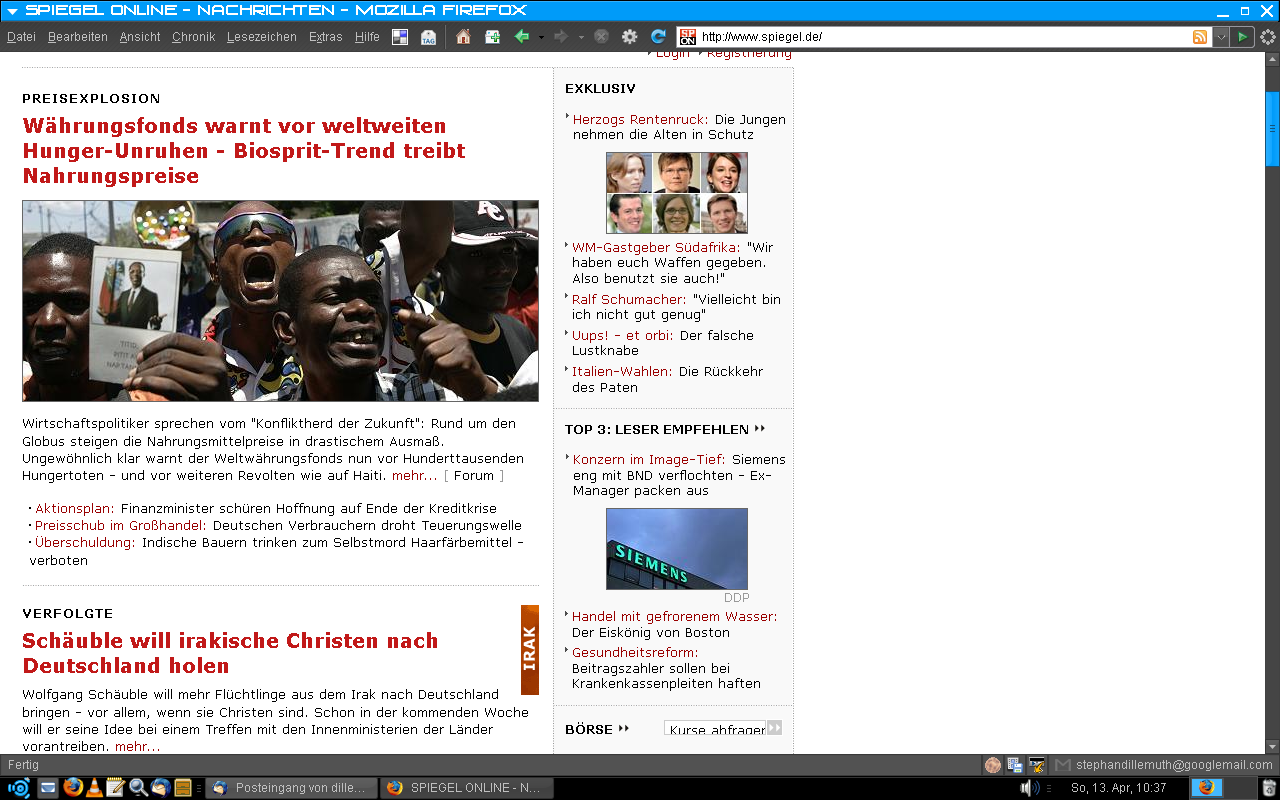The image size is (1280, 800).
Task: Open the Handel mit gefrorenem Wasser link
Action: 674,617
